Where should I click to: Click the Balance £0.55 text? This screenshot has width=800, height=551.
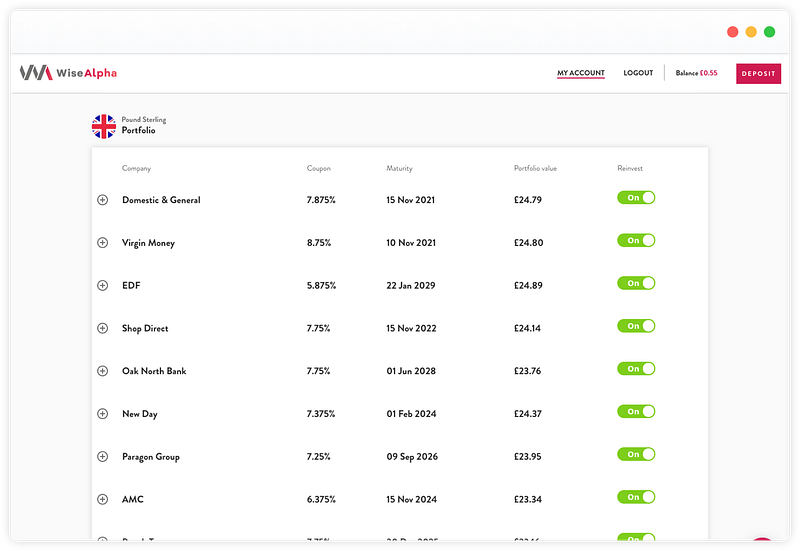click(x=696, y=73)
